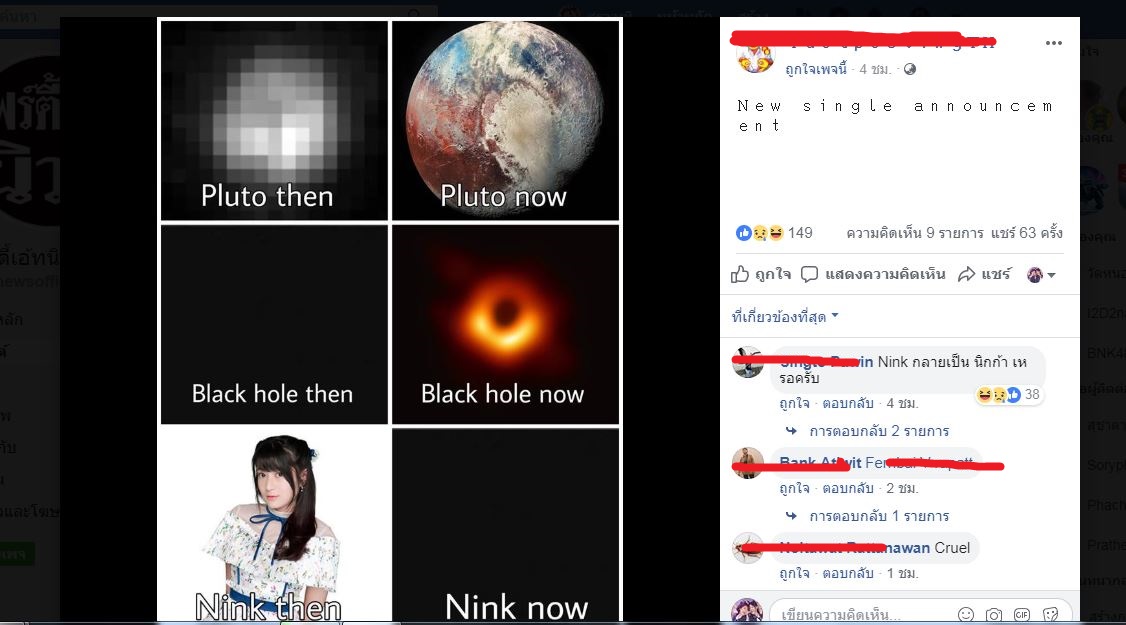Click the 'เขียนความคิดเห็น' comment input field
The image size is (1126, 625).
(862, 615)
